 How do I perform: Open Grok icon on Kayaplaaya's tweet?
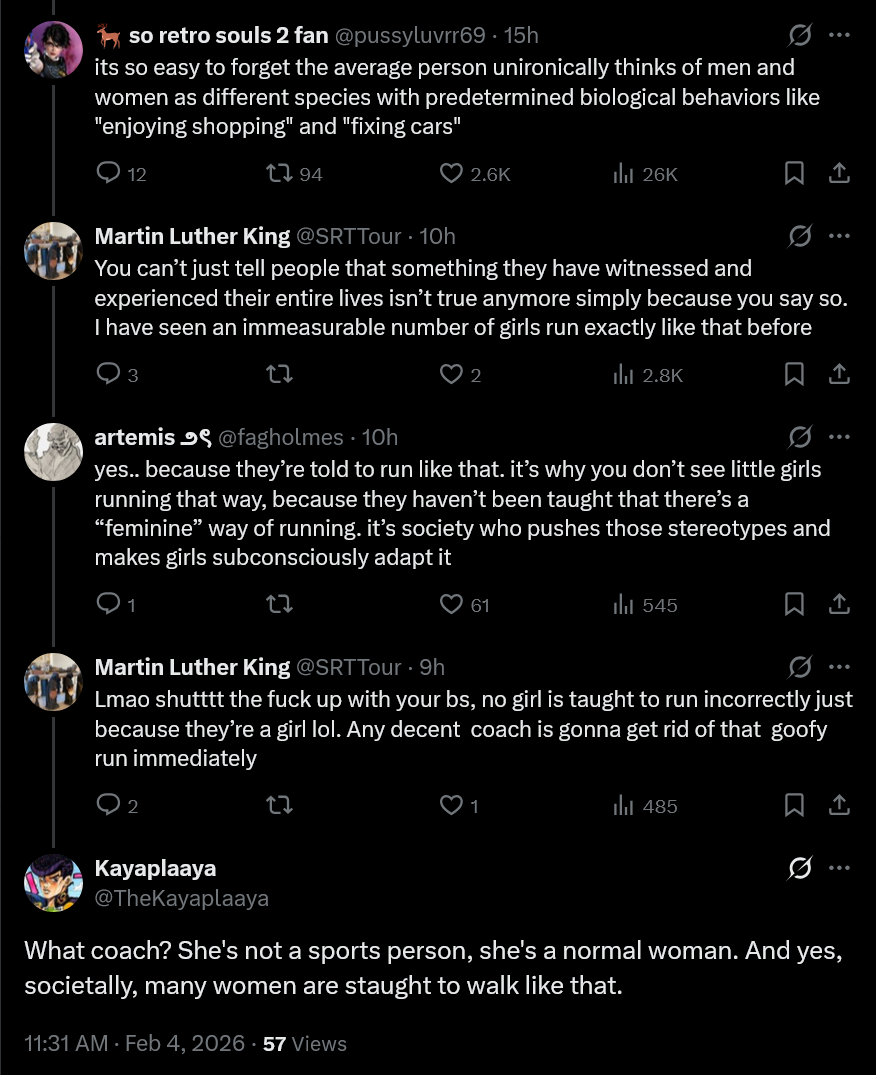pos(800,868)
